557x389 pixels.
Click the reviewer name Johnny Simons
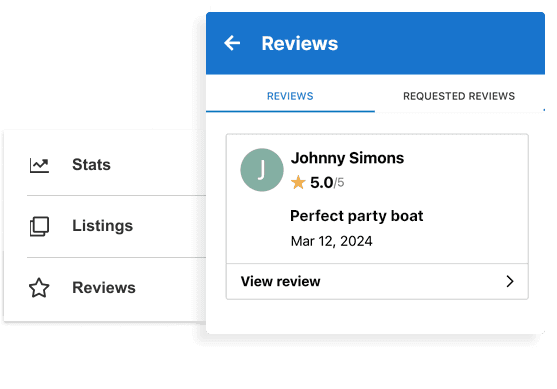(x=347, y=158)
